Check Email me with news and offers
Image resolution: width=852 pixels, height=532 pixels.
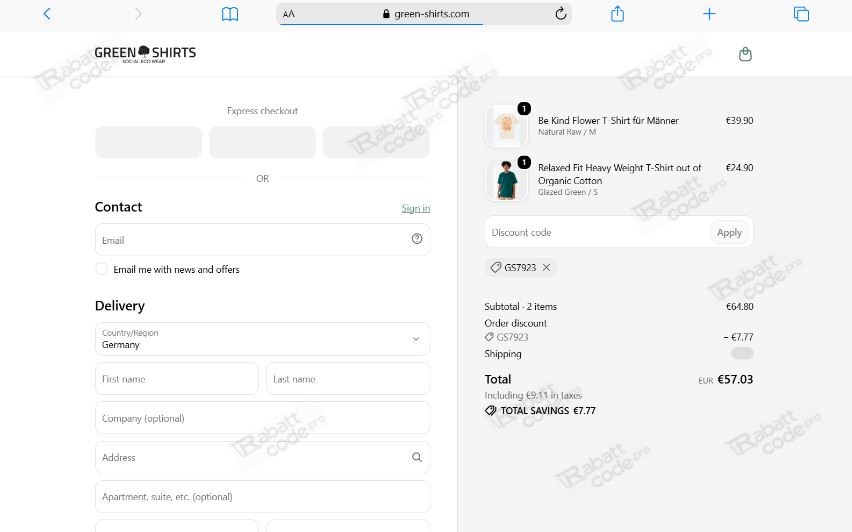[101, 269]
